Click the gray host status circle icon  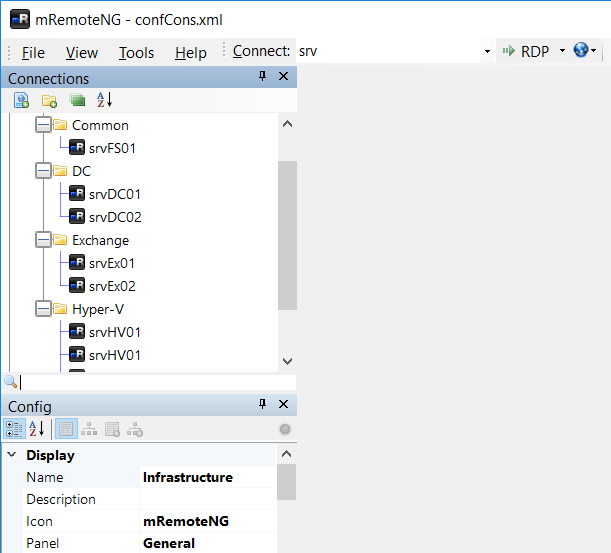[285, 429]
